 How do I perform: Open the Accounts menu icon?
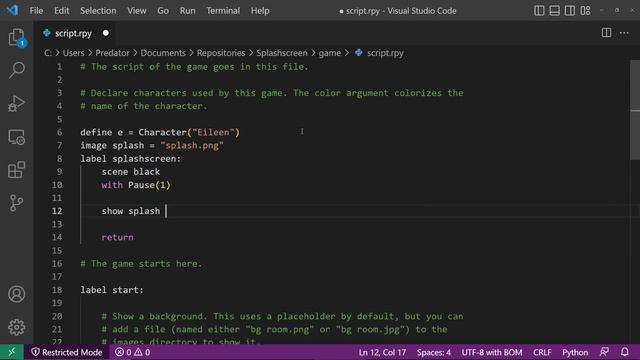click(x=16, y=294)
